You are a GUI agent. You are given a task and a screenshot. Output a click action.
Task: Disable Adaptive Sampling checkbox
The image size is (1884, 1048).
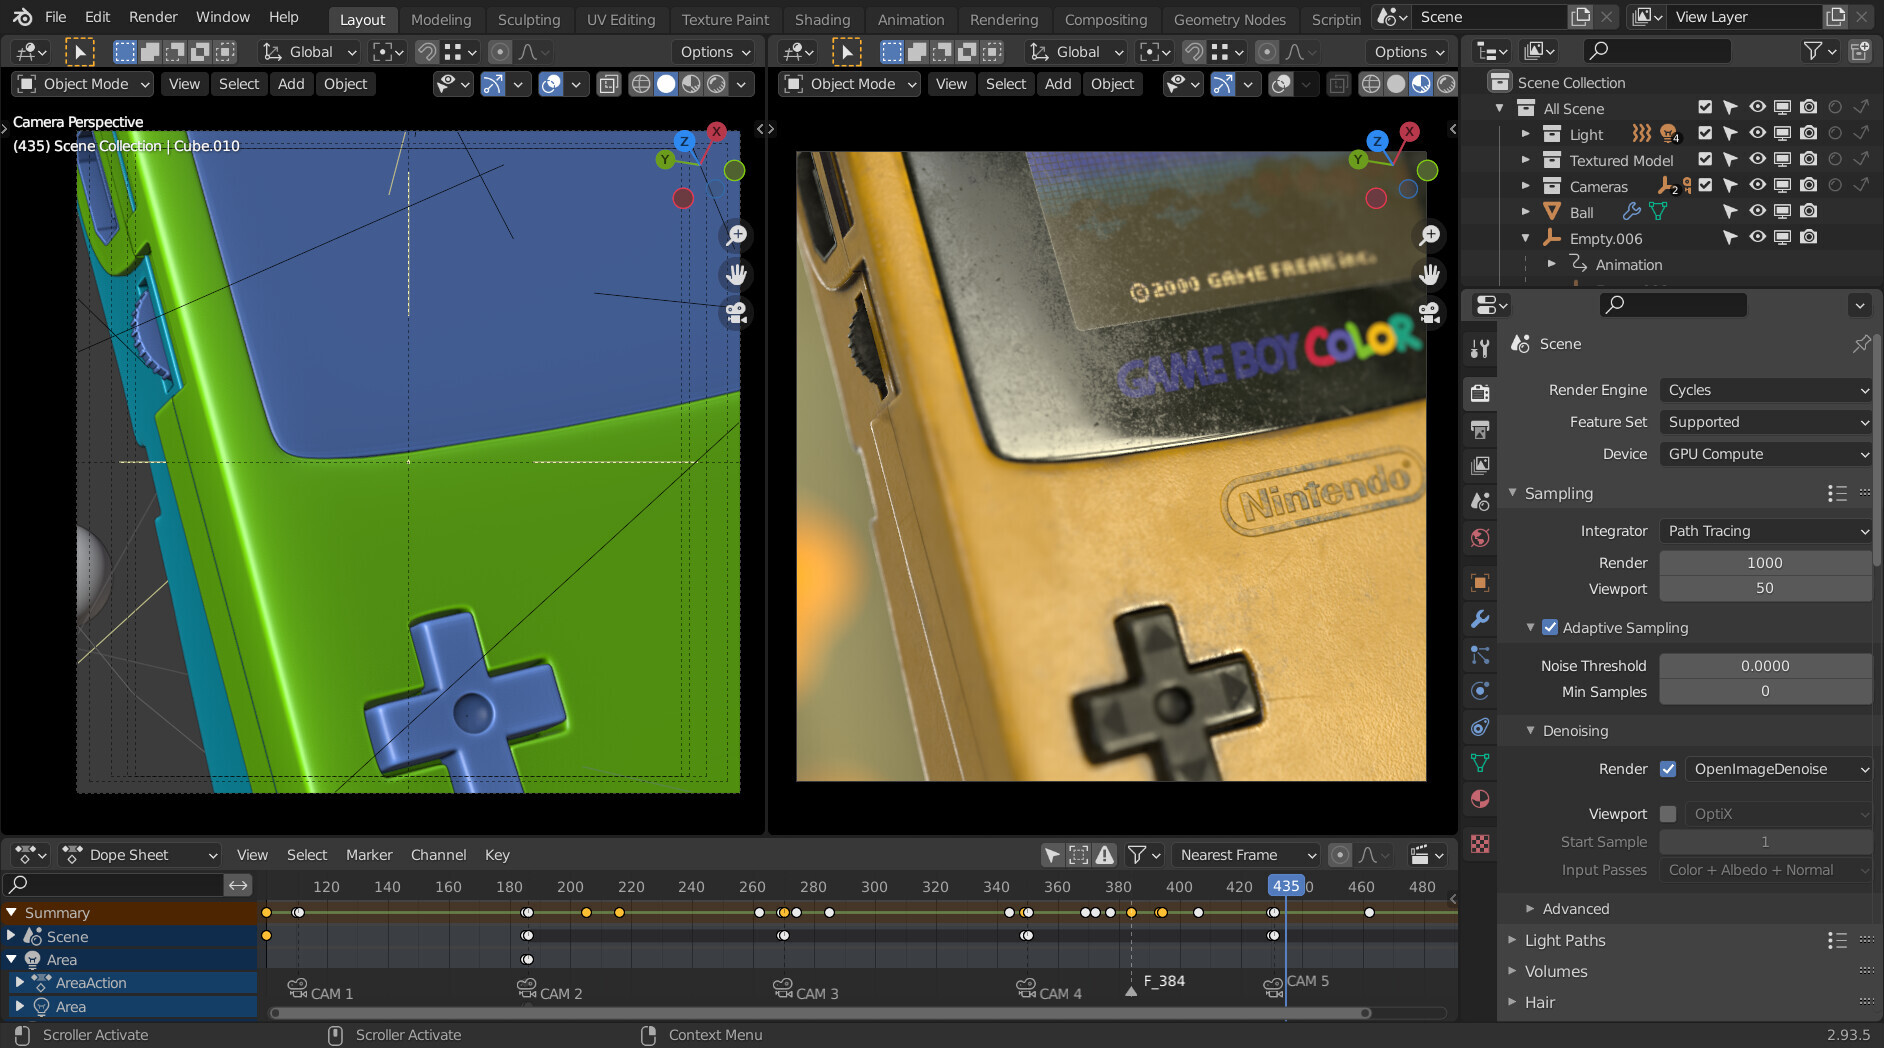click(x=1549, y=627)
